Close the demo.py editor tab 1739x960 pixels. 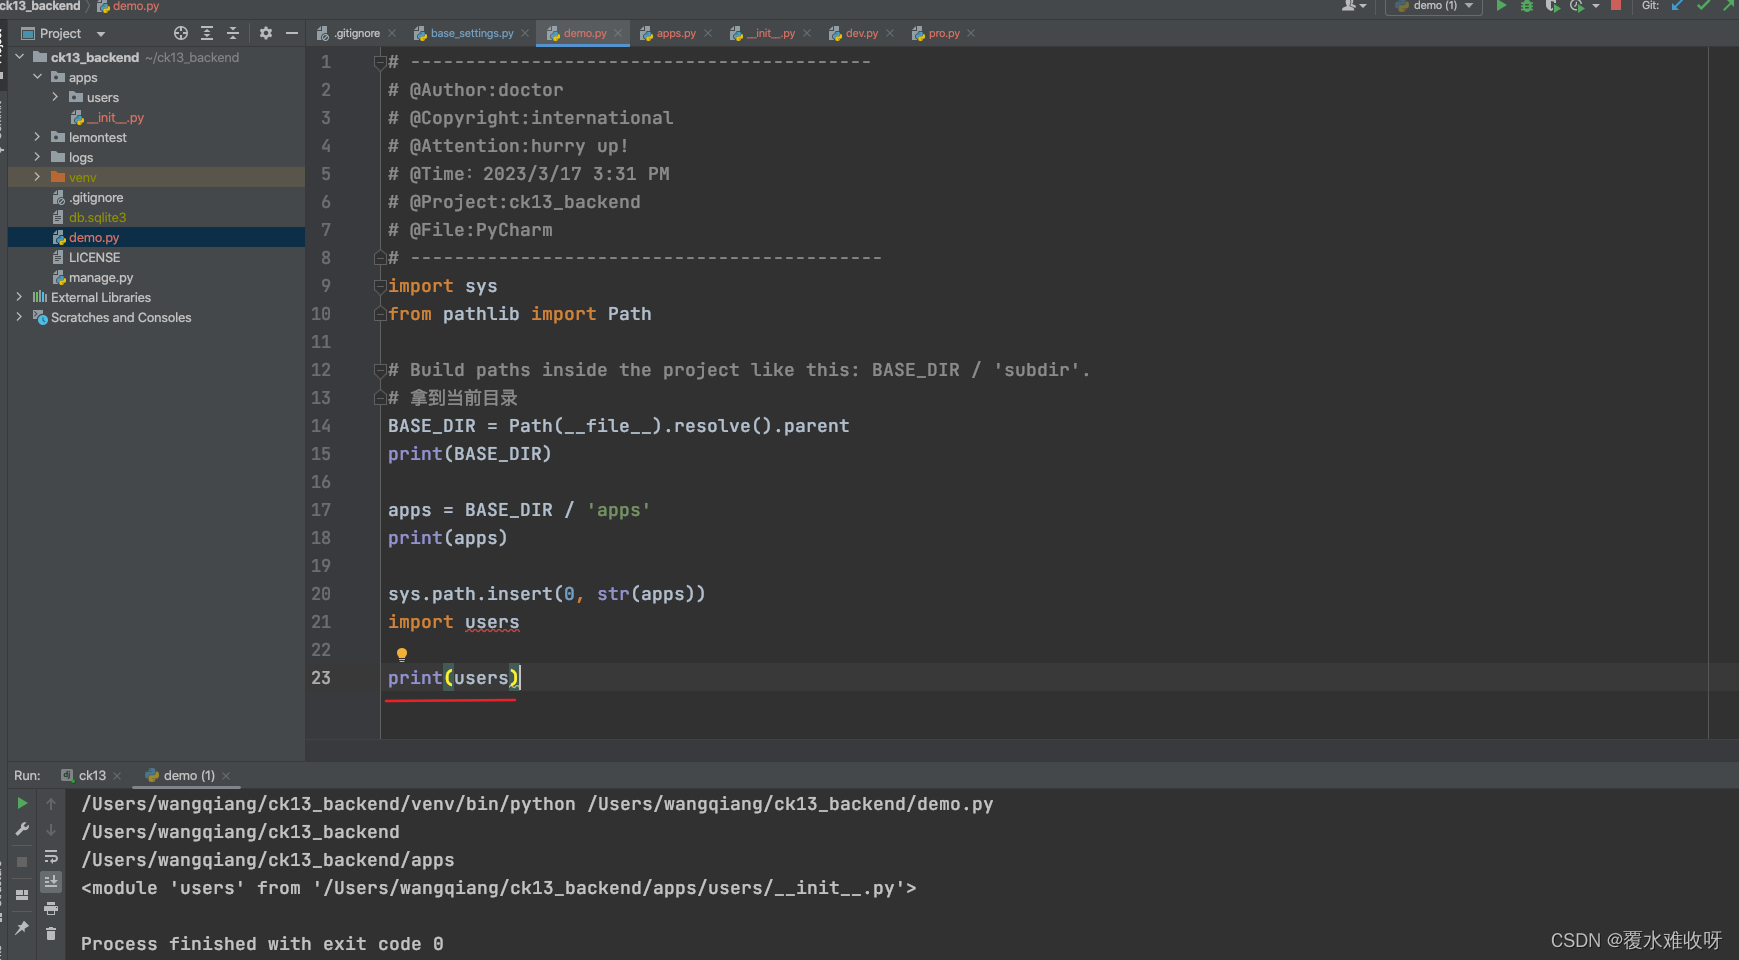click(618, 33)
